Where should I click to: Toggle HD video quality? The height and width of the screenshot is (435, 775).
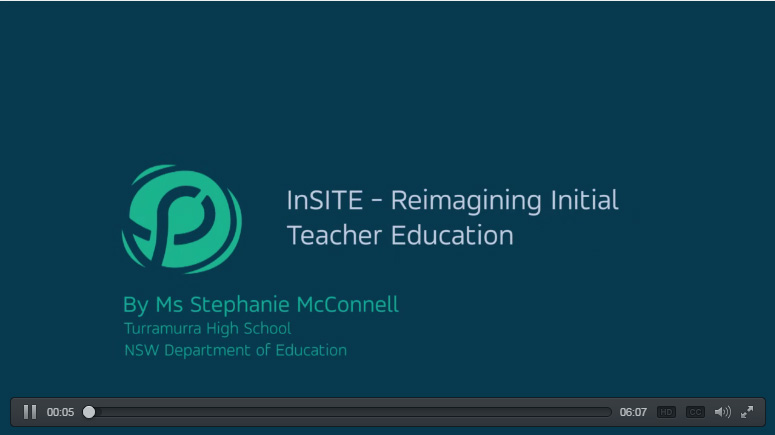coord(666,412)
